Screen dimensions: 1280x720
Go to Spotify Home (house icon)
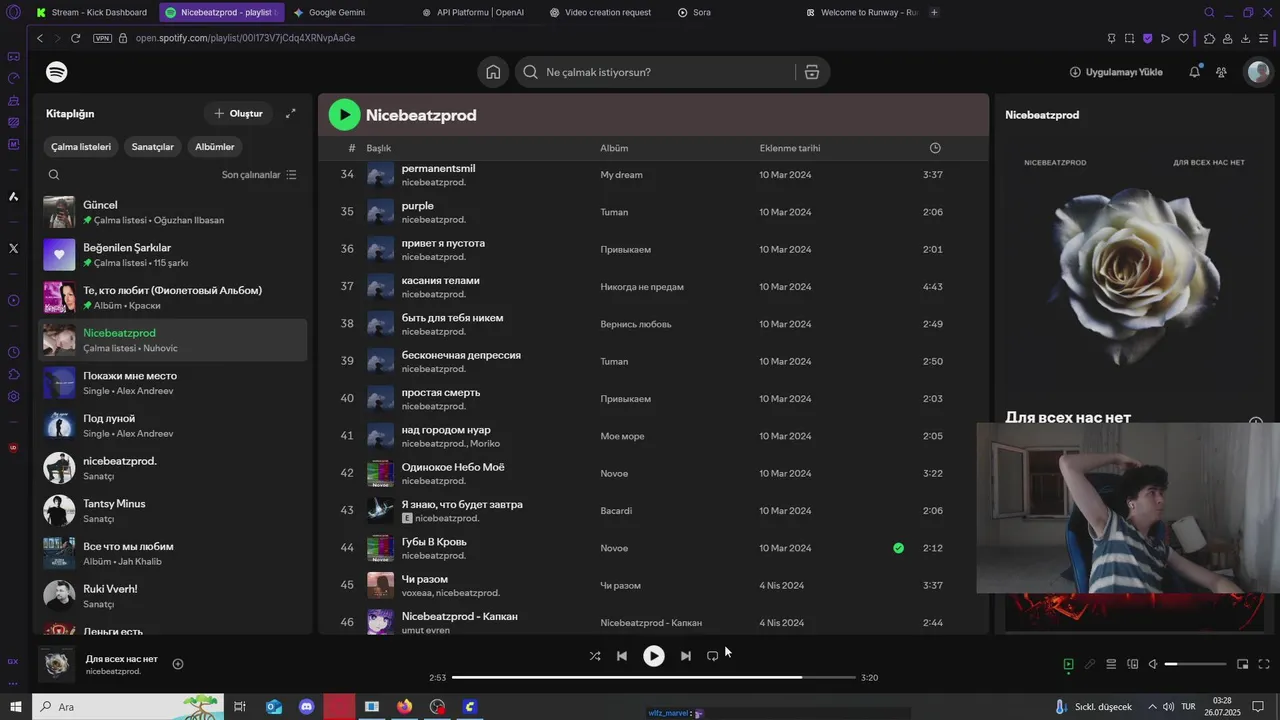coord(493,72)
